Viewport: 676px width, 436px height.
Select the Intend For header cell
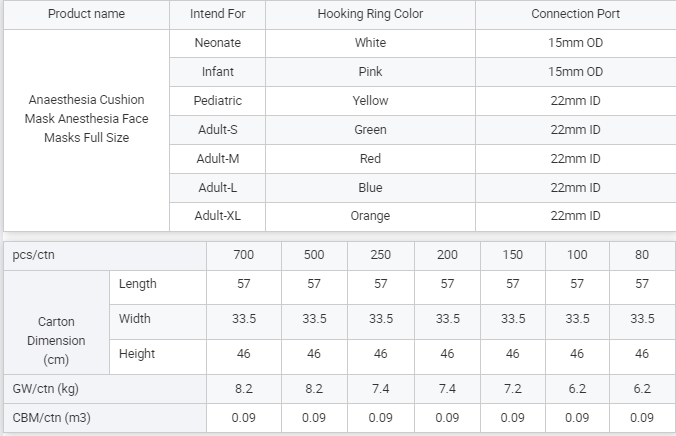pyautogui.click(x=218, y=14)
